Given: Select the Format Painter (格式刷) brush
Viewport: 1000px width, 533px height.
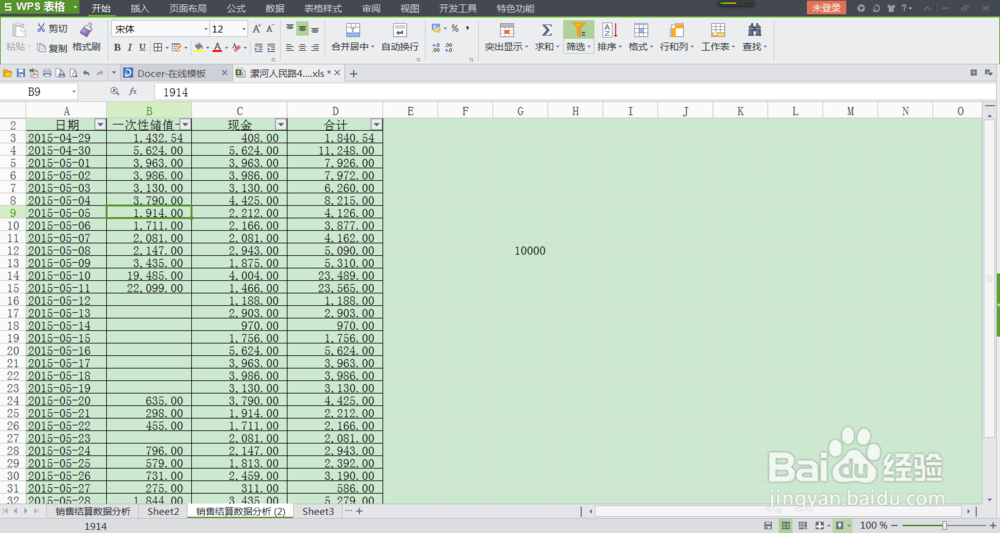Looking at the screenshot, I should click(x=86, y=29).
